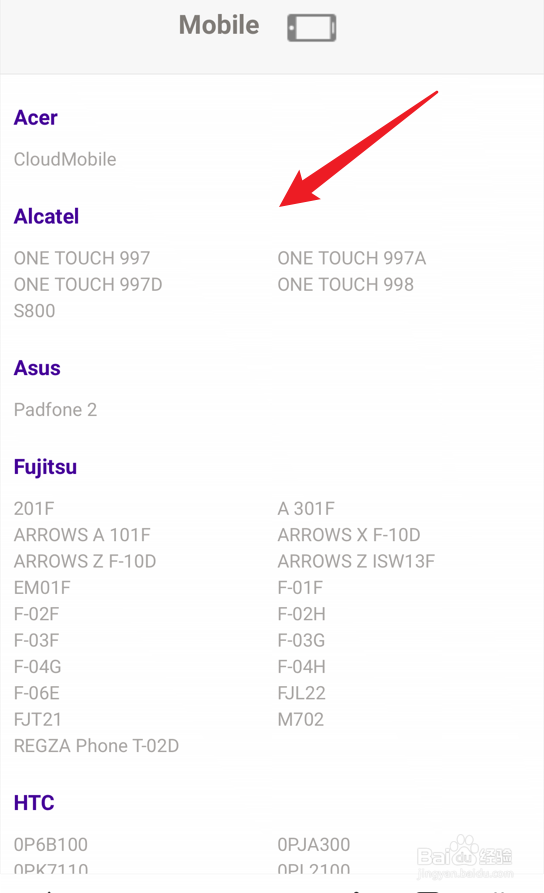Open the Acer brand heading
The image size is (544, 893).
click(x=35, y=118)
